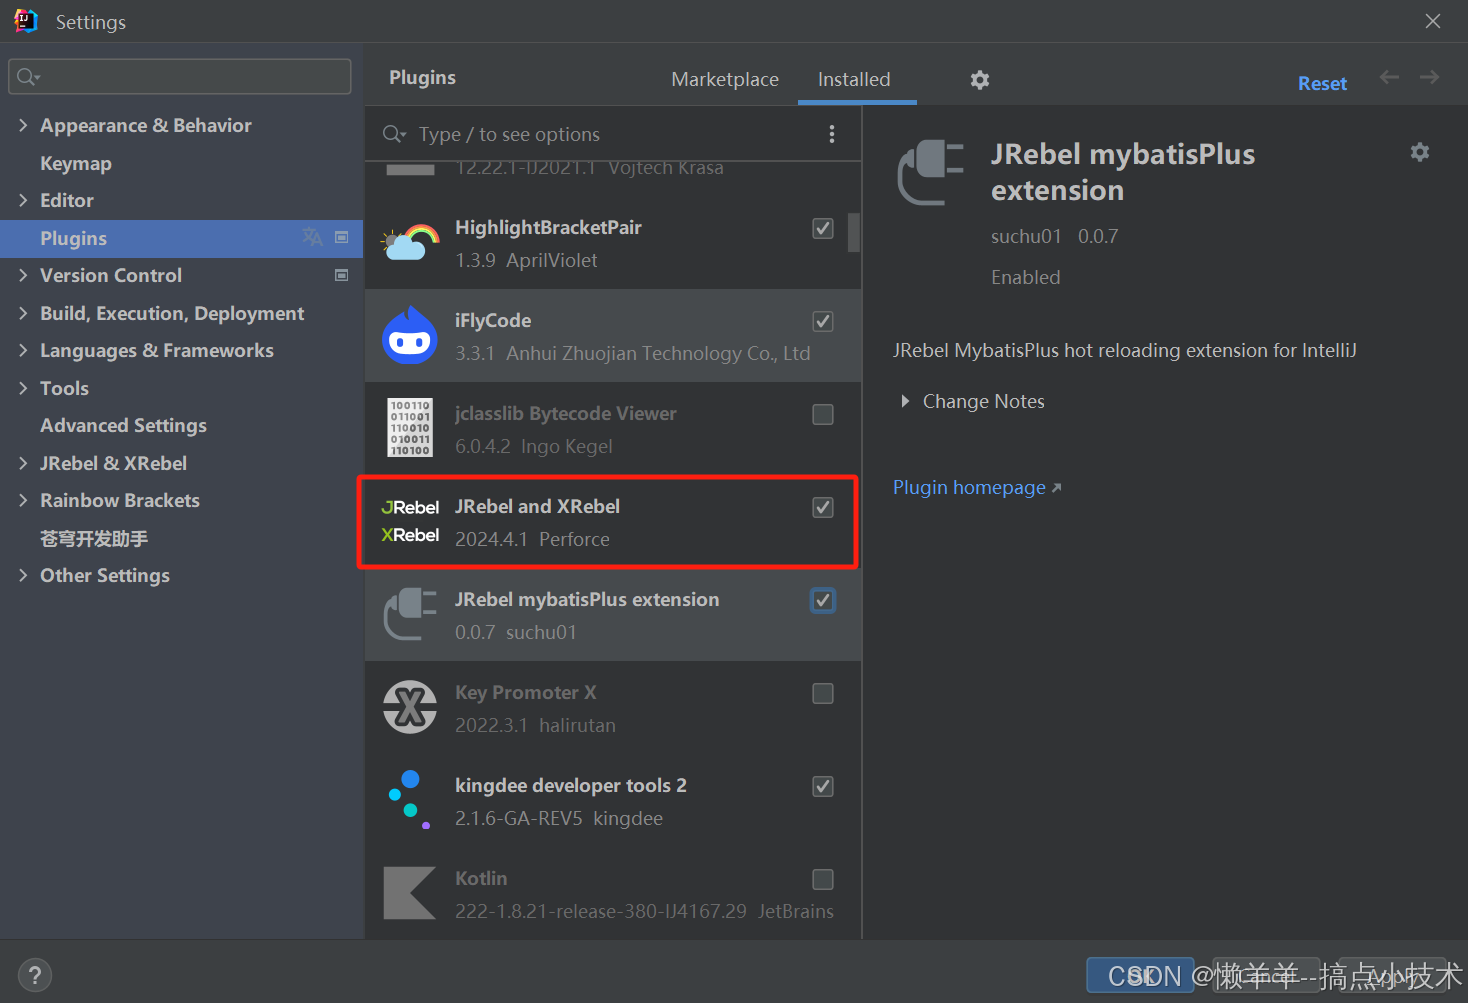The width and height of the screenshot is (1468, 1003).
Task: Close the Settings dialog
Action: pyautogui.click(x=1433, y=21)
